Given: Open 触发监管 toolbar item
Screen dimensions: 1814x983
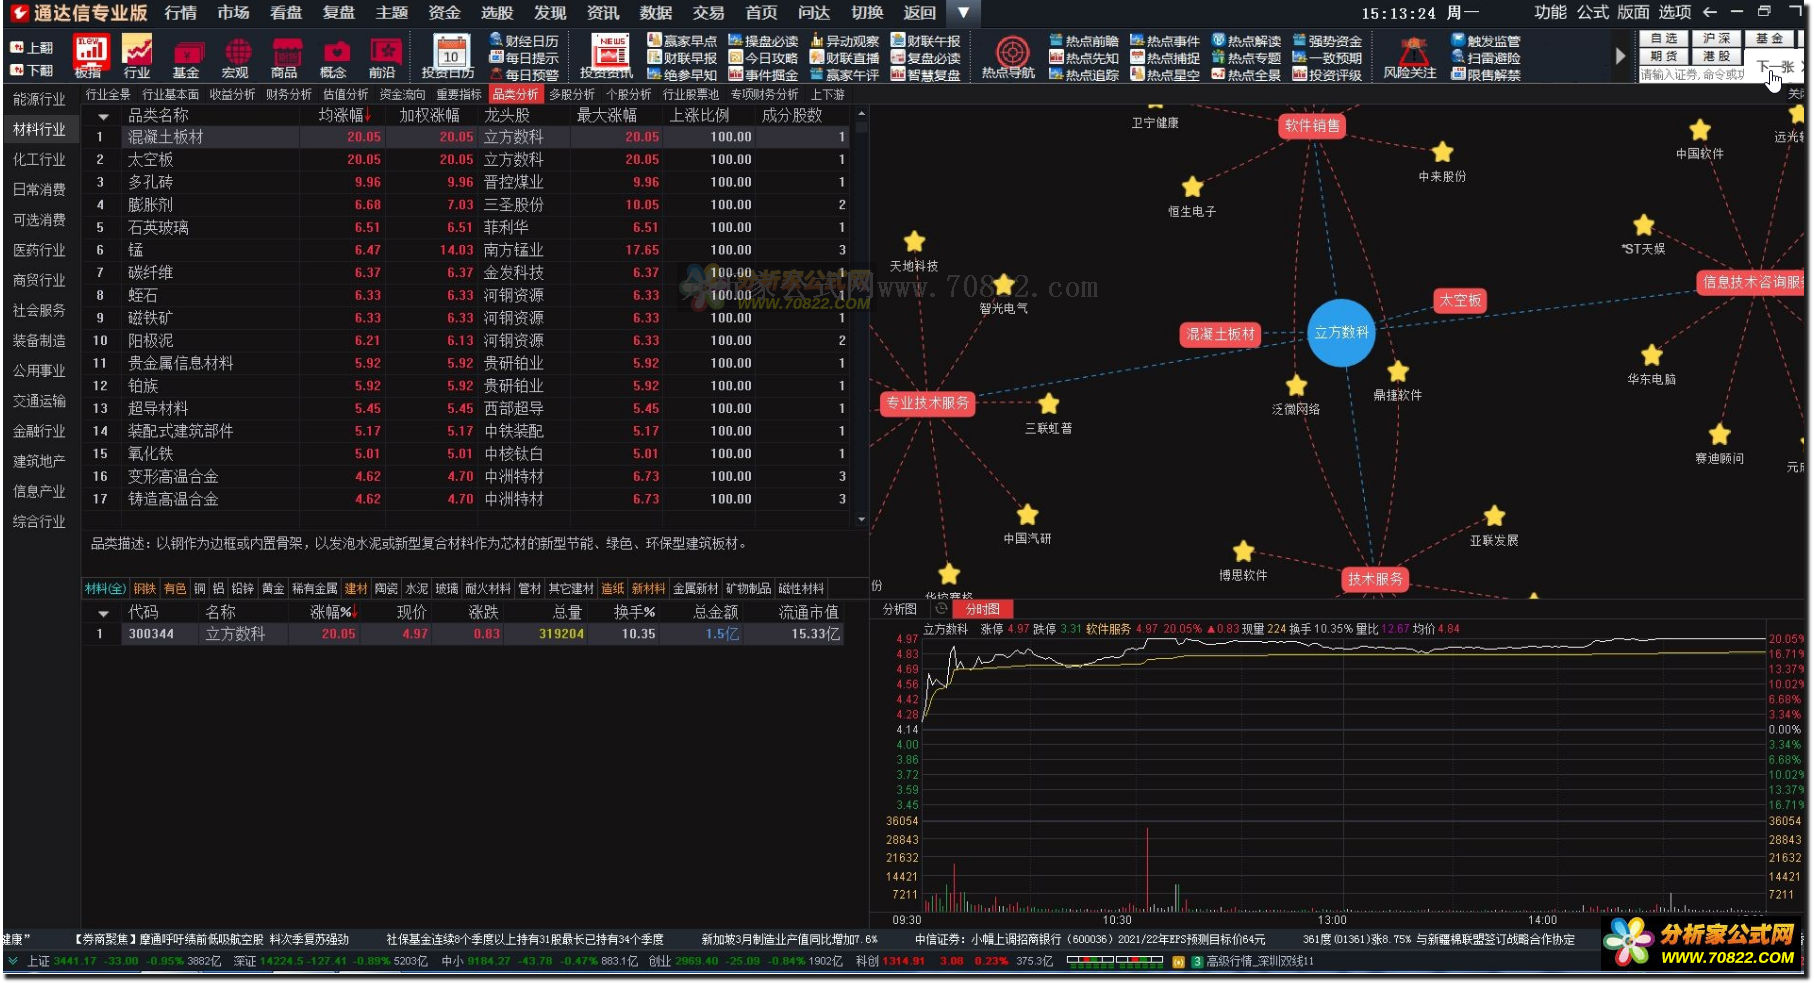Looking at the screenshot, I should pos(1486,41).
